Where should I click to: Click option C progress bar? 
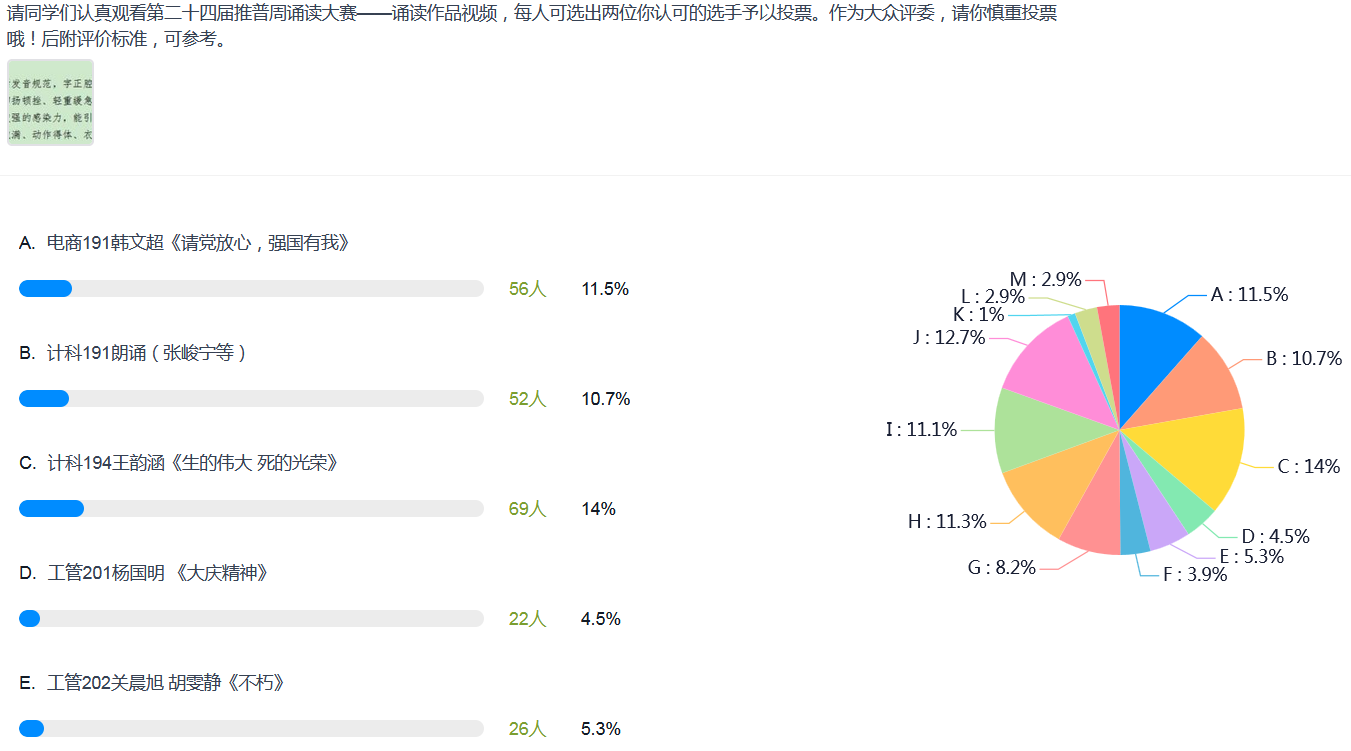pos(251,509)
